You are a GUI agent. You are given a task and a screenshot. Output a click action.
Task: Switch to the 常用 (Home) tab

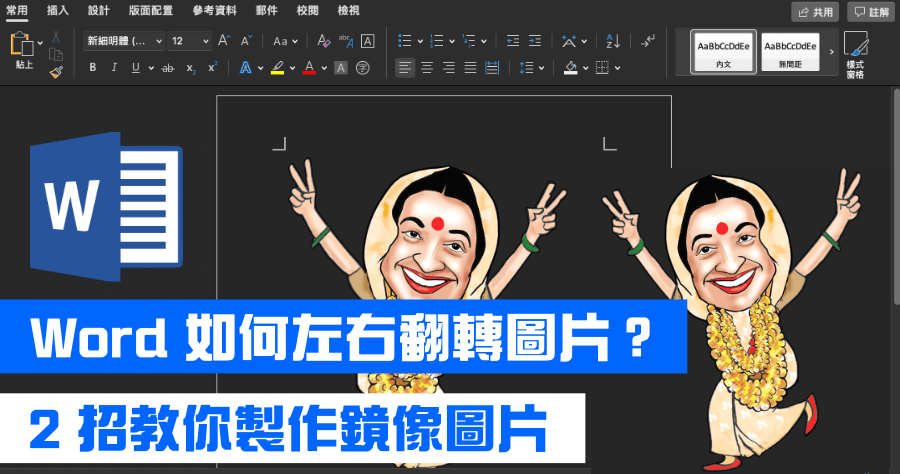click(17, 10)
